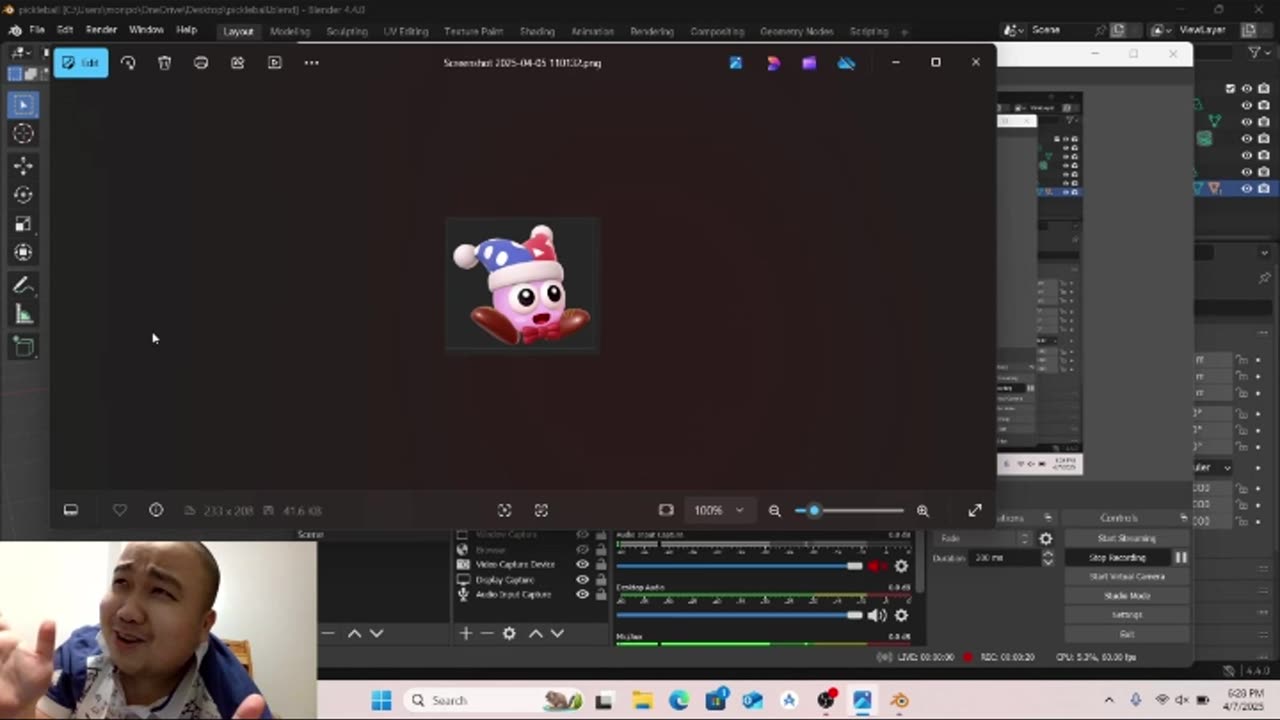
Task: Select Blender's Select Box tool
Action: pos(24,104)
